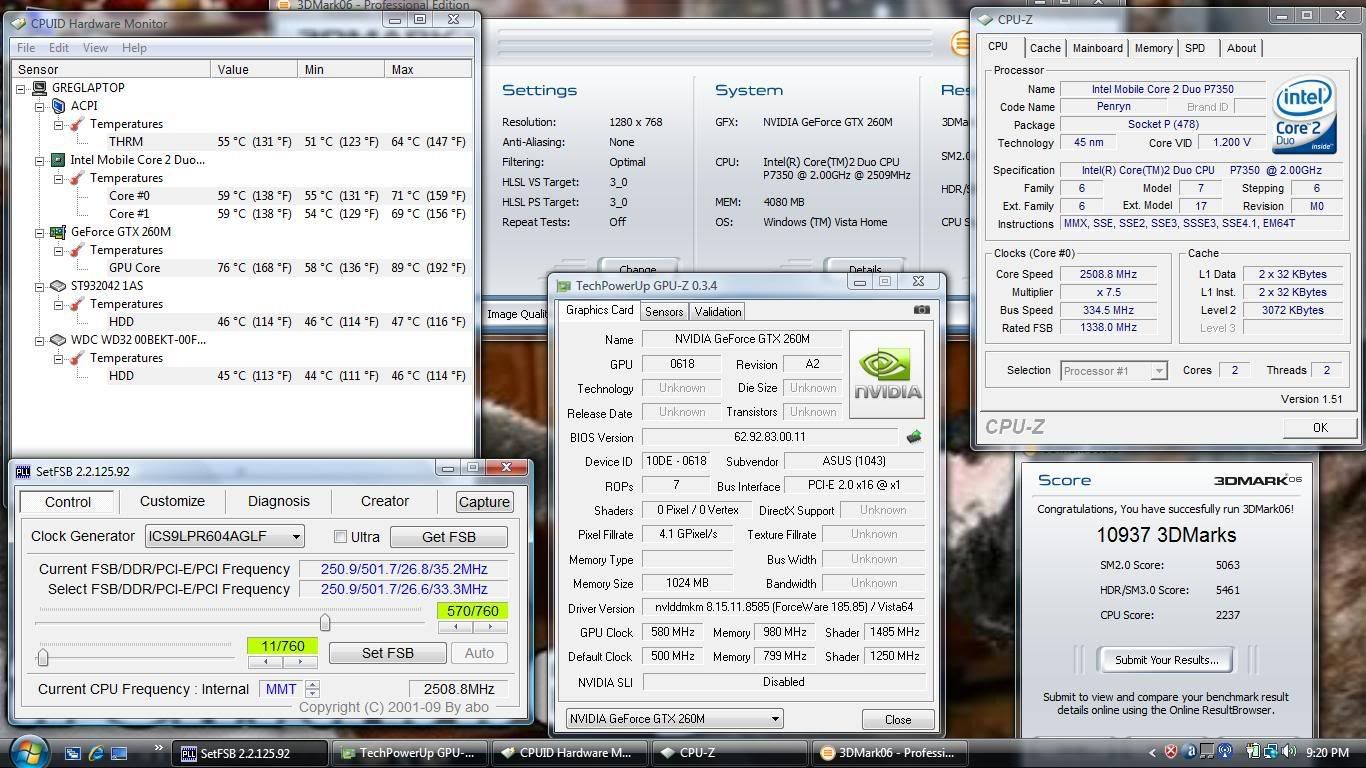Open the File menu in Hardware Monitor
The width and height of the screenshot is (1366, 768).
(26, 48)
